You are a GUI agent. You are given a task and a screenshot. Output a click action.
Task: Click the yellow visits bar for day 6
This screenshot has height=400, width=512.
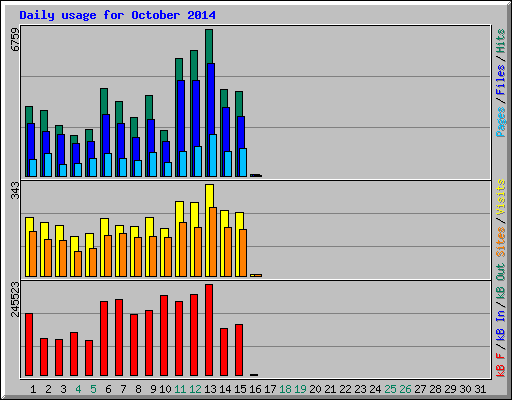coord(104,227)
